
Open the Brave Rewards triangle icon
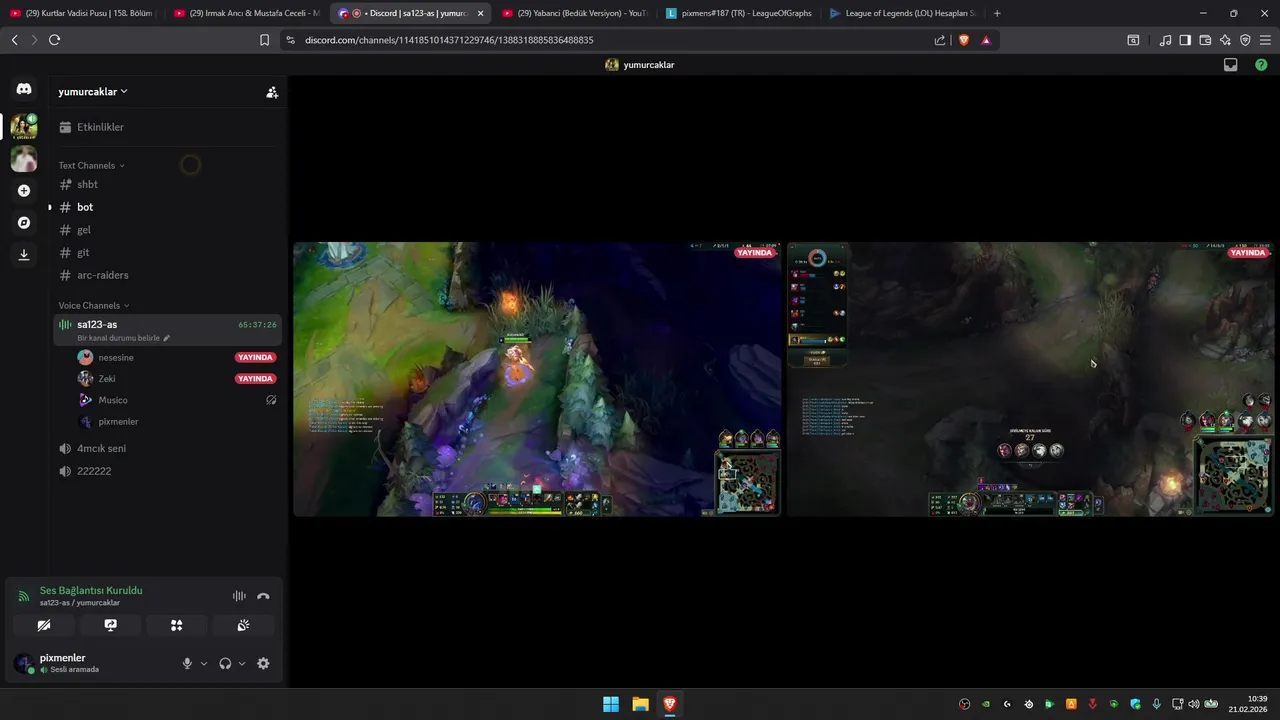coord(986,40)
